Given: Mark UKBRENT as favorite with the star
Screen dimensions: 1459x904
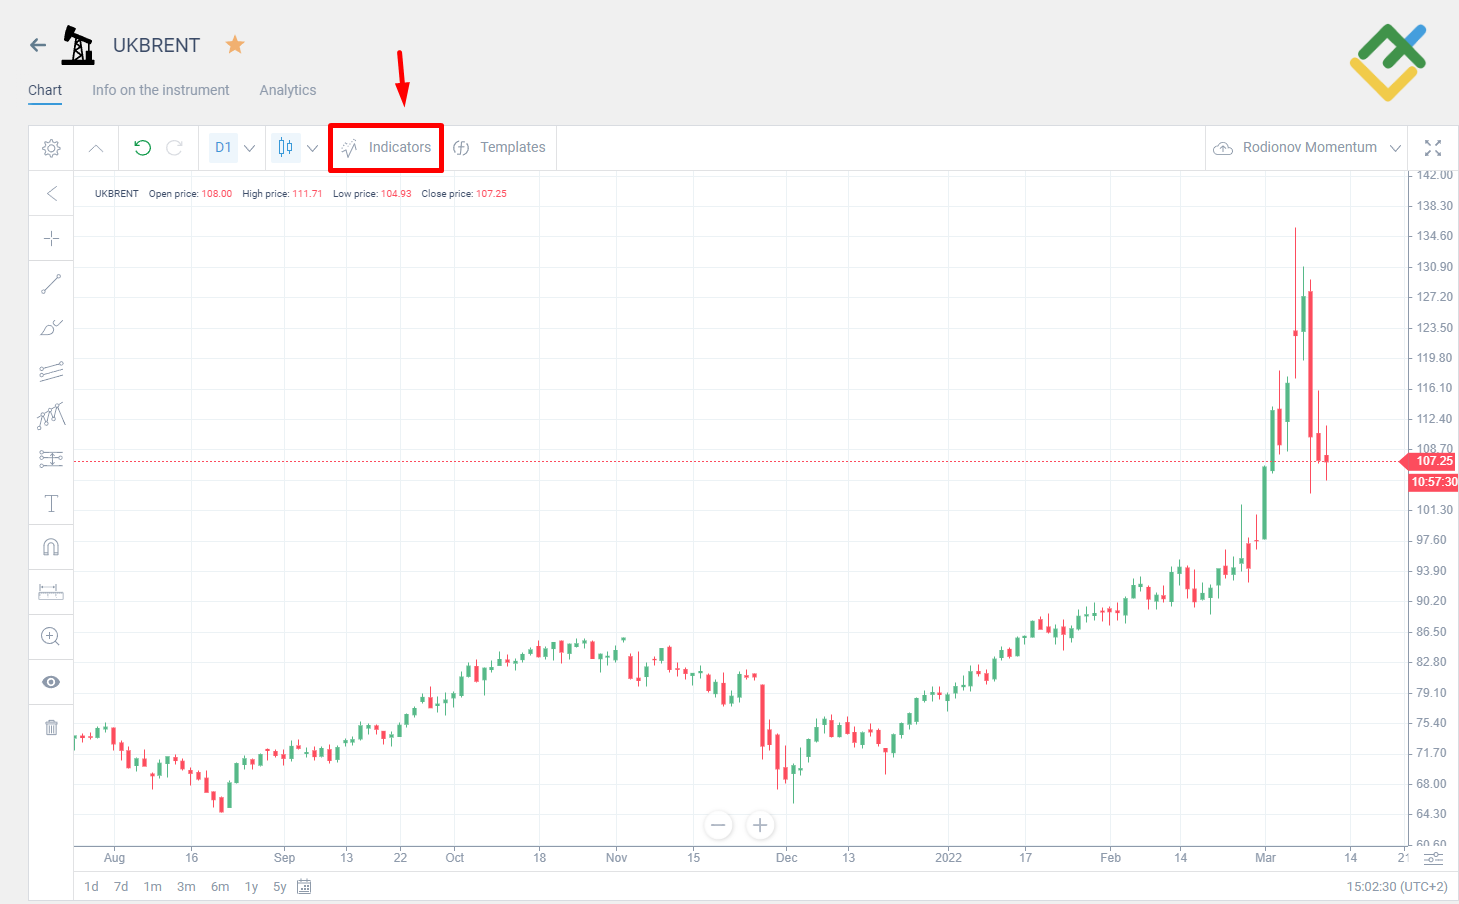Looking at the screenshot, I should coord(234,44).
